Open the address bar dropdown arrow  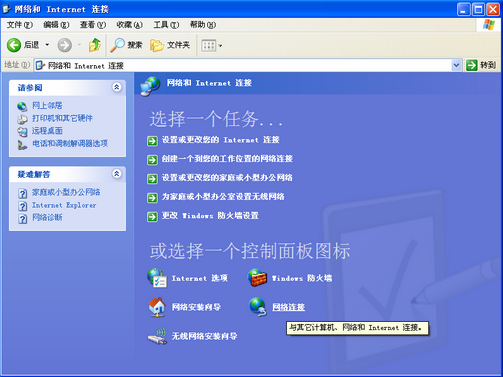click(x=456, y=65)
